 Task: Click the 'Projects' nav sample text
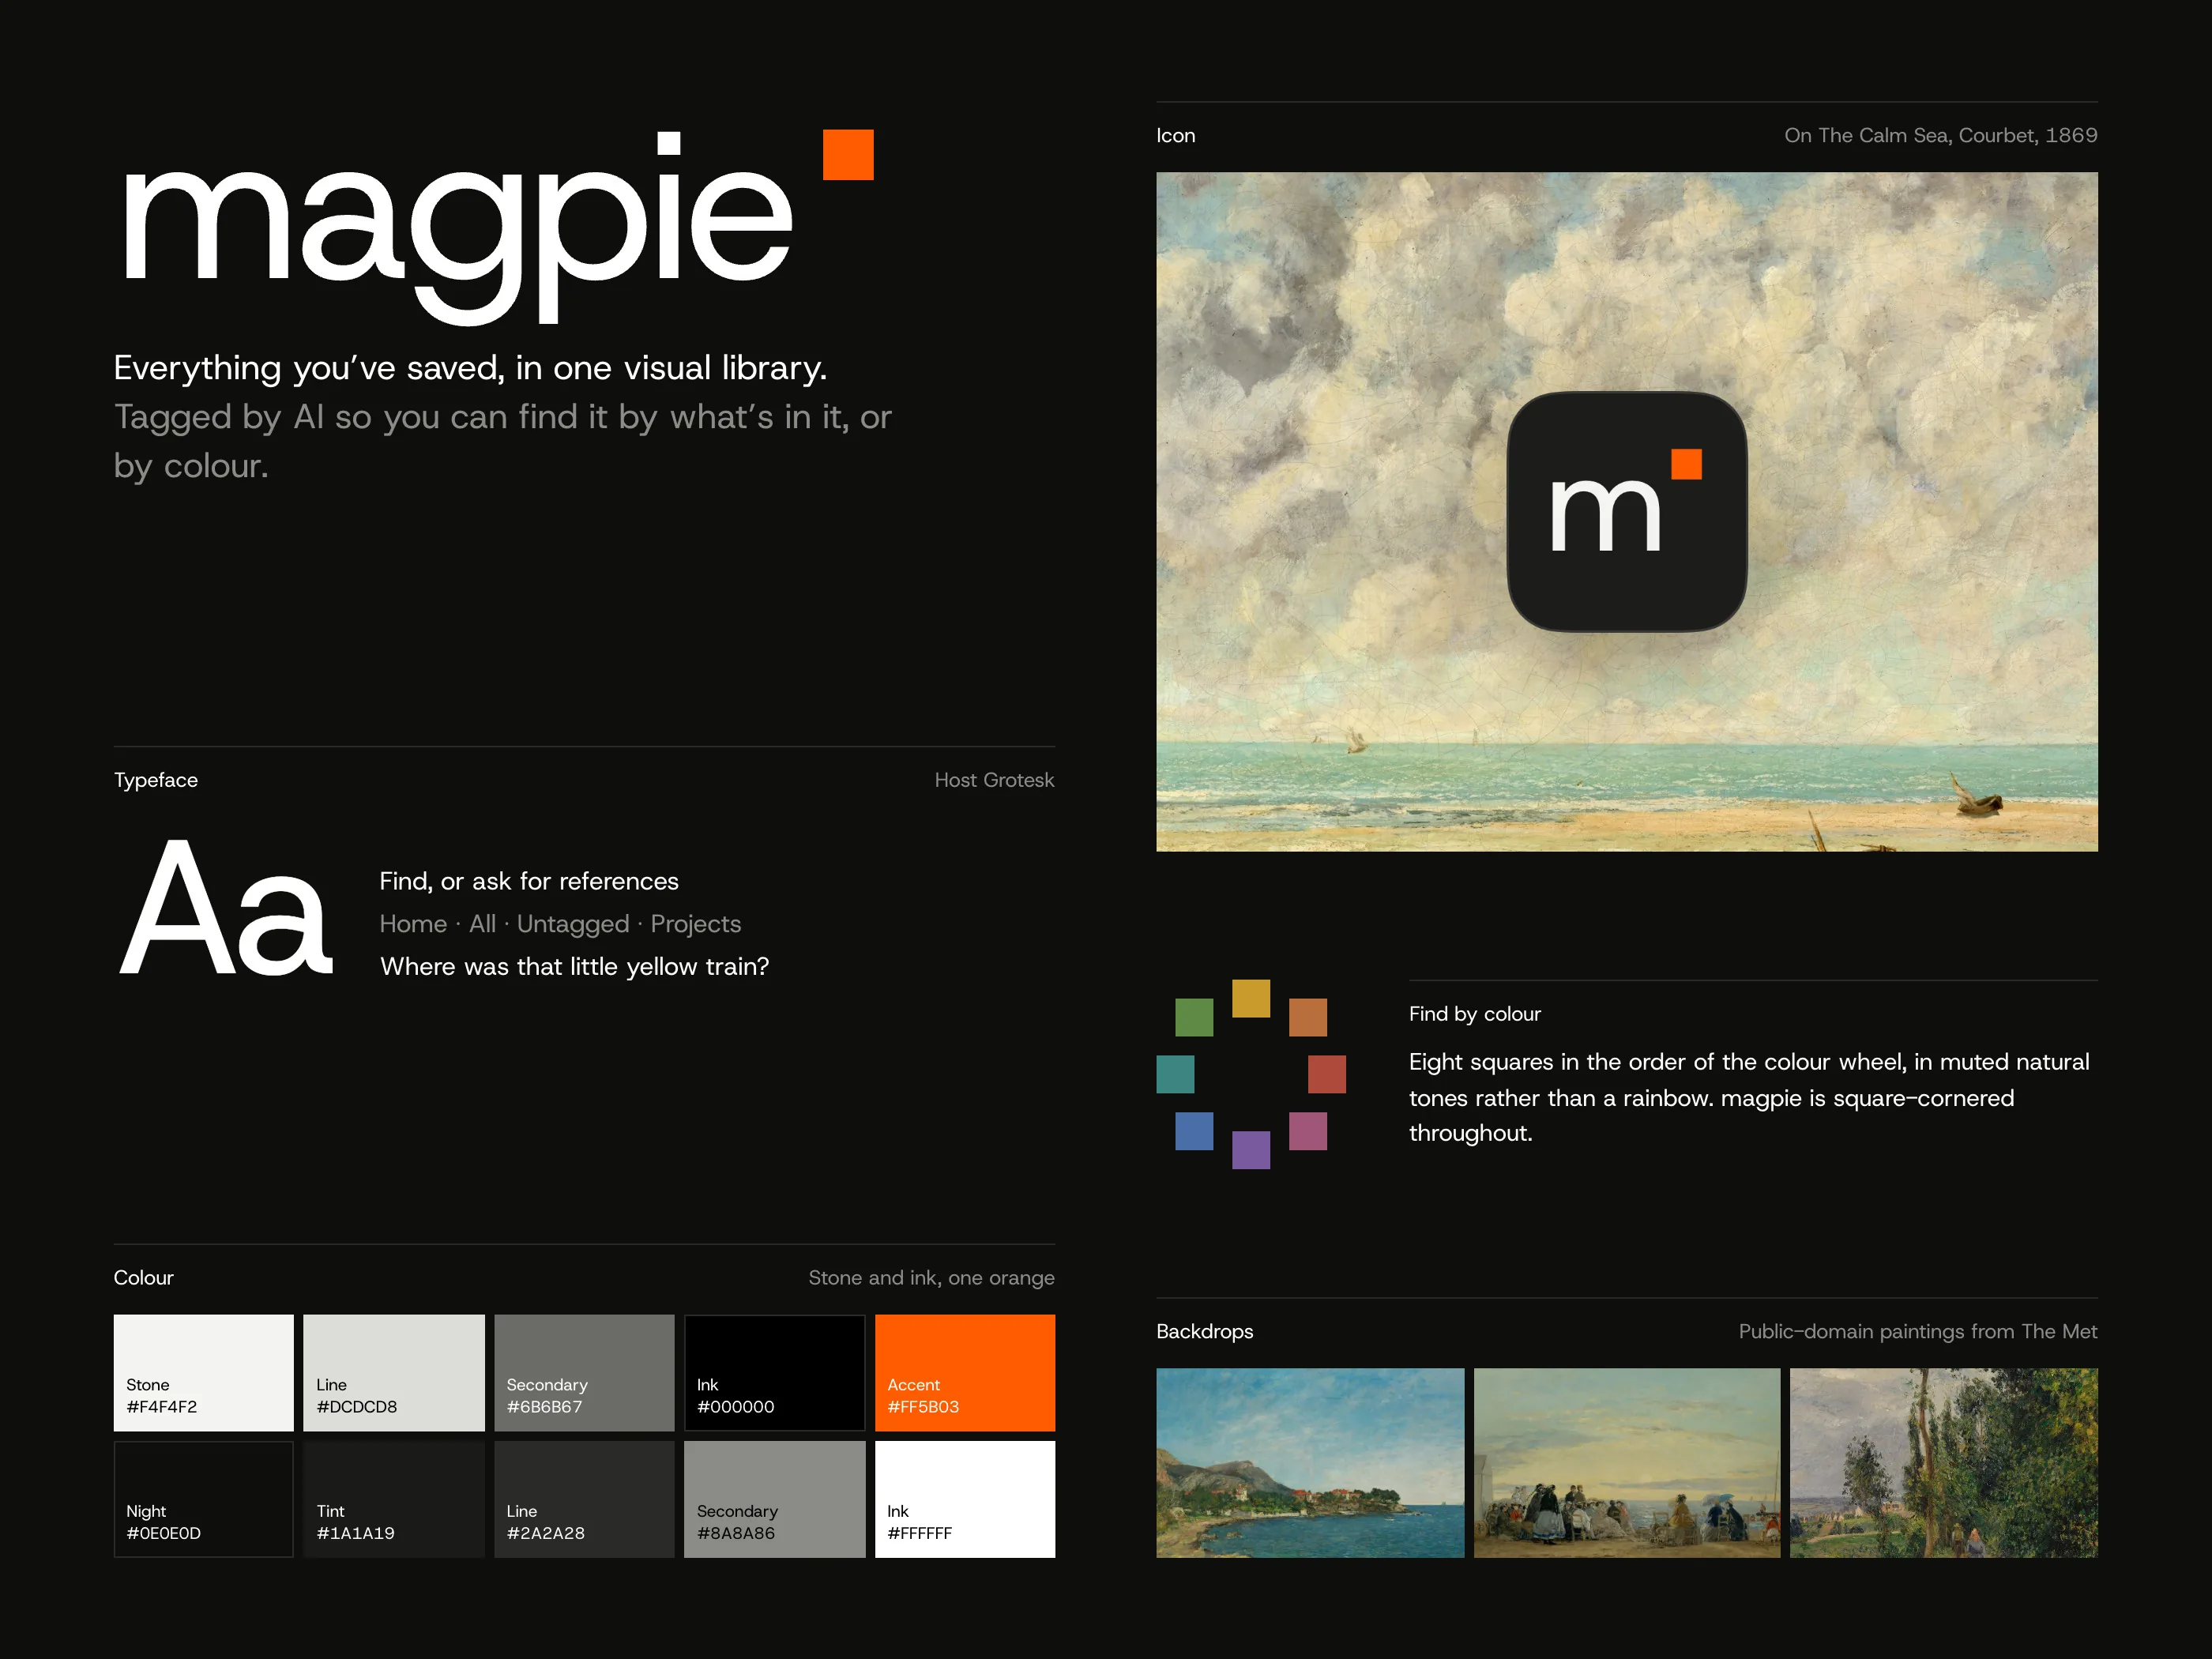(696, 924)
